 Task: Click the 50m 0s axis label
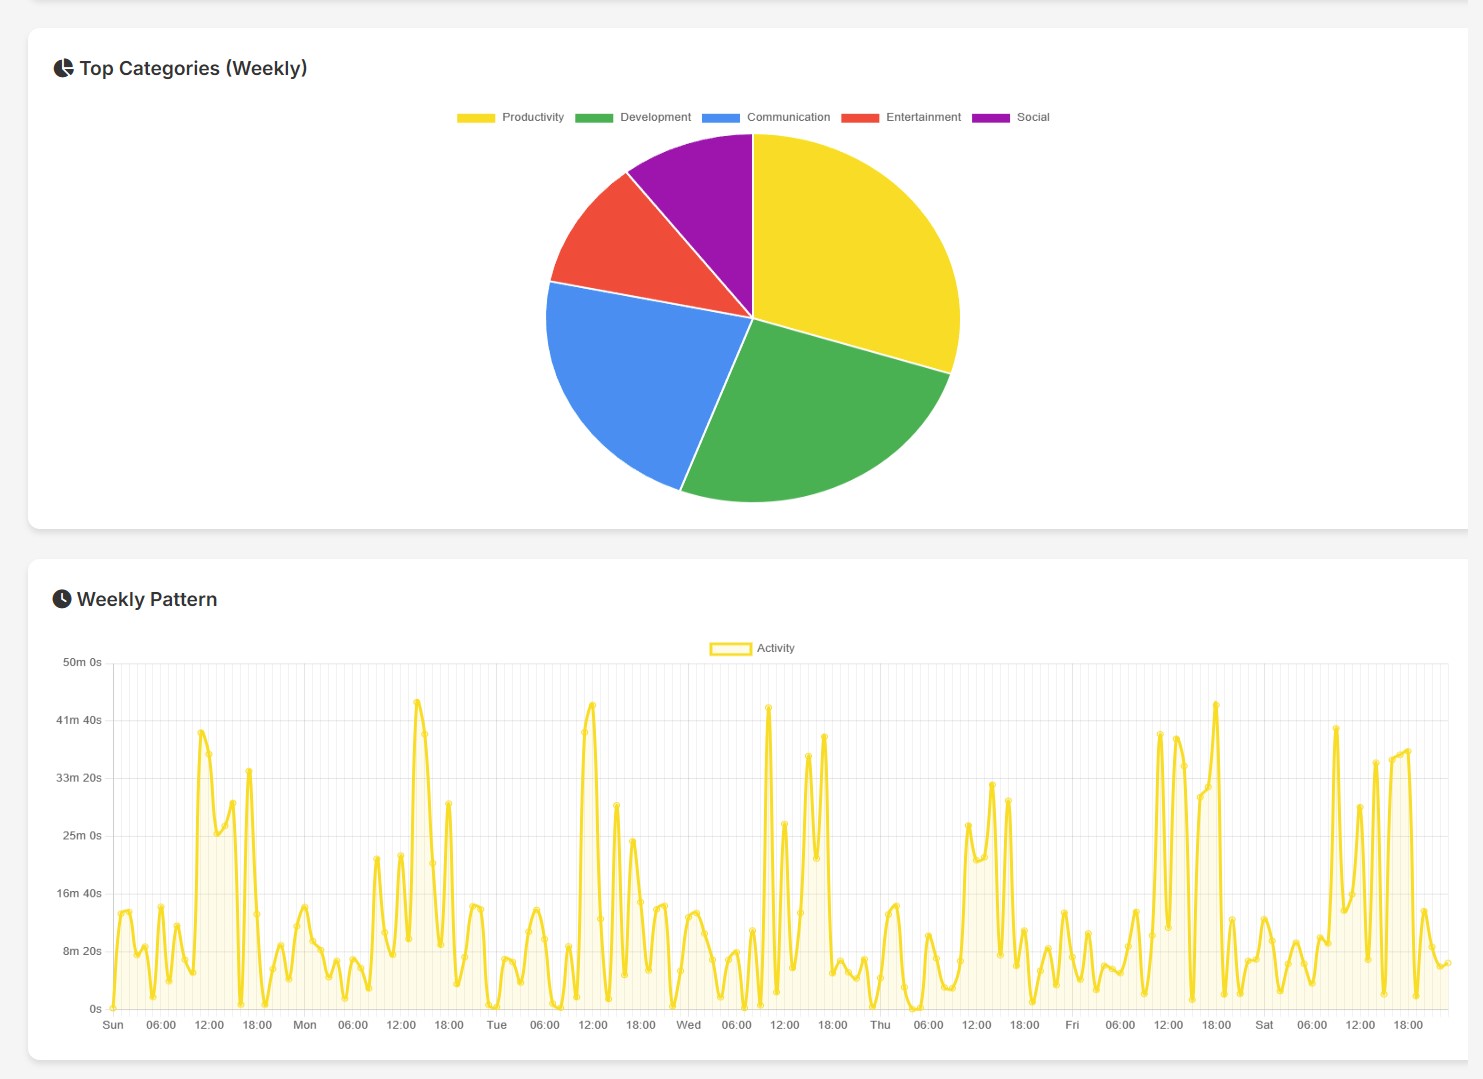click(x=82, y=662)
